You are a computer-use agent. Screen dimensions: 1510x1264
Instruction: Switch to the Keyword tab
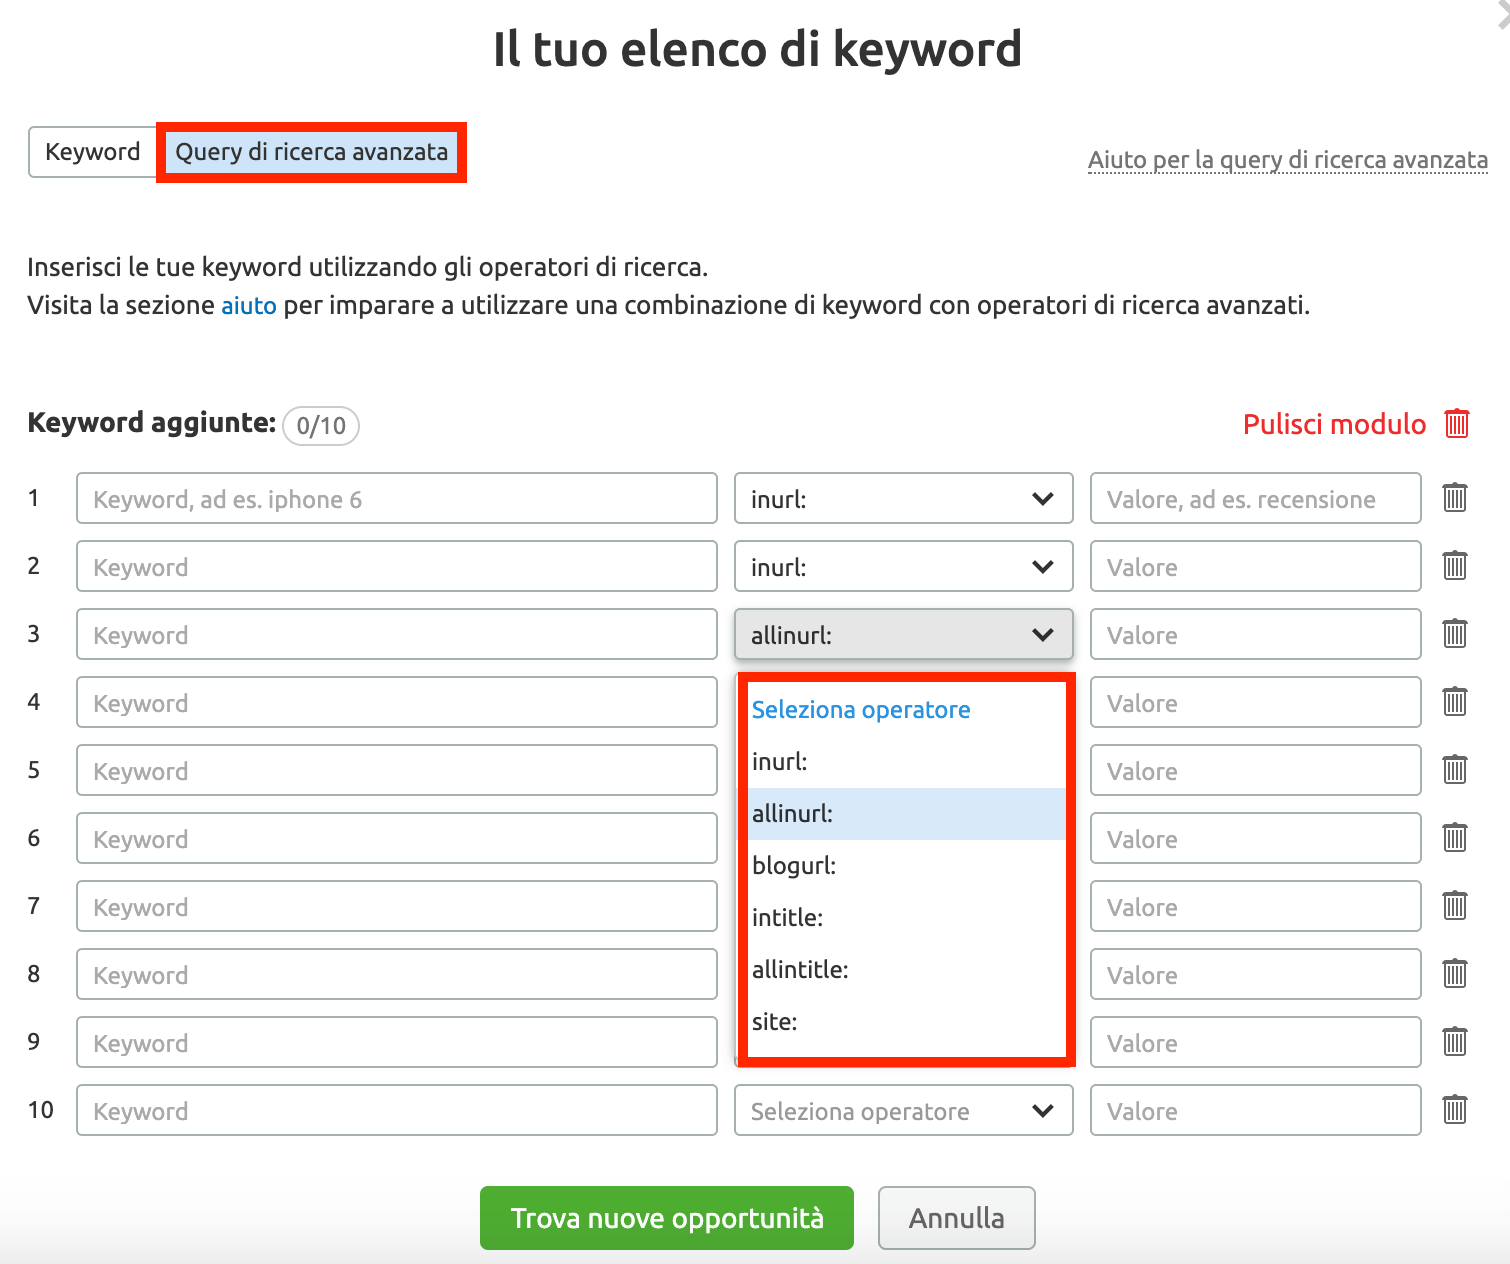pyautogui.click(x=91, y=151)
